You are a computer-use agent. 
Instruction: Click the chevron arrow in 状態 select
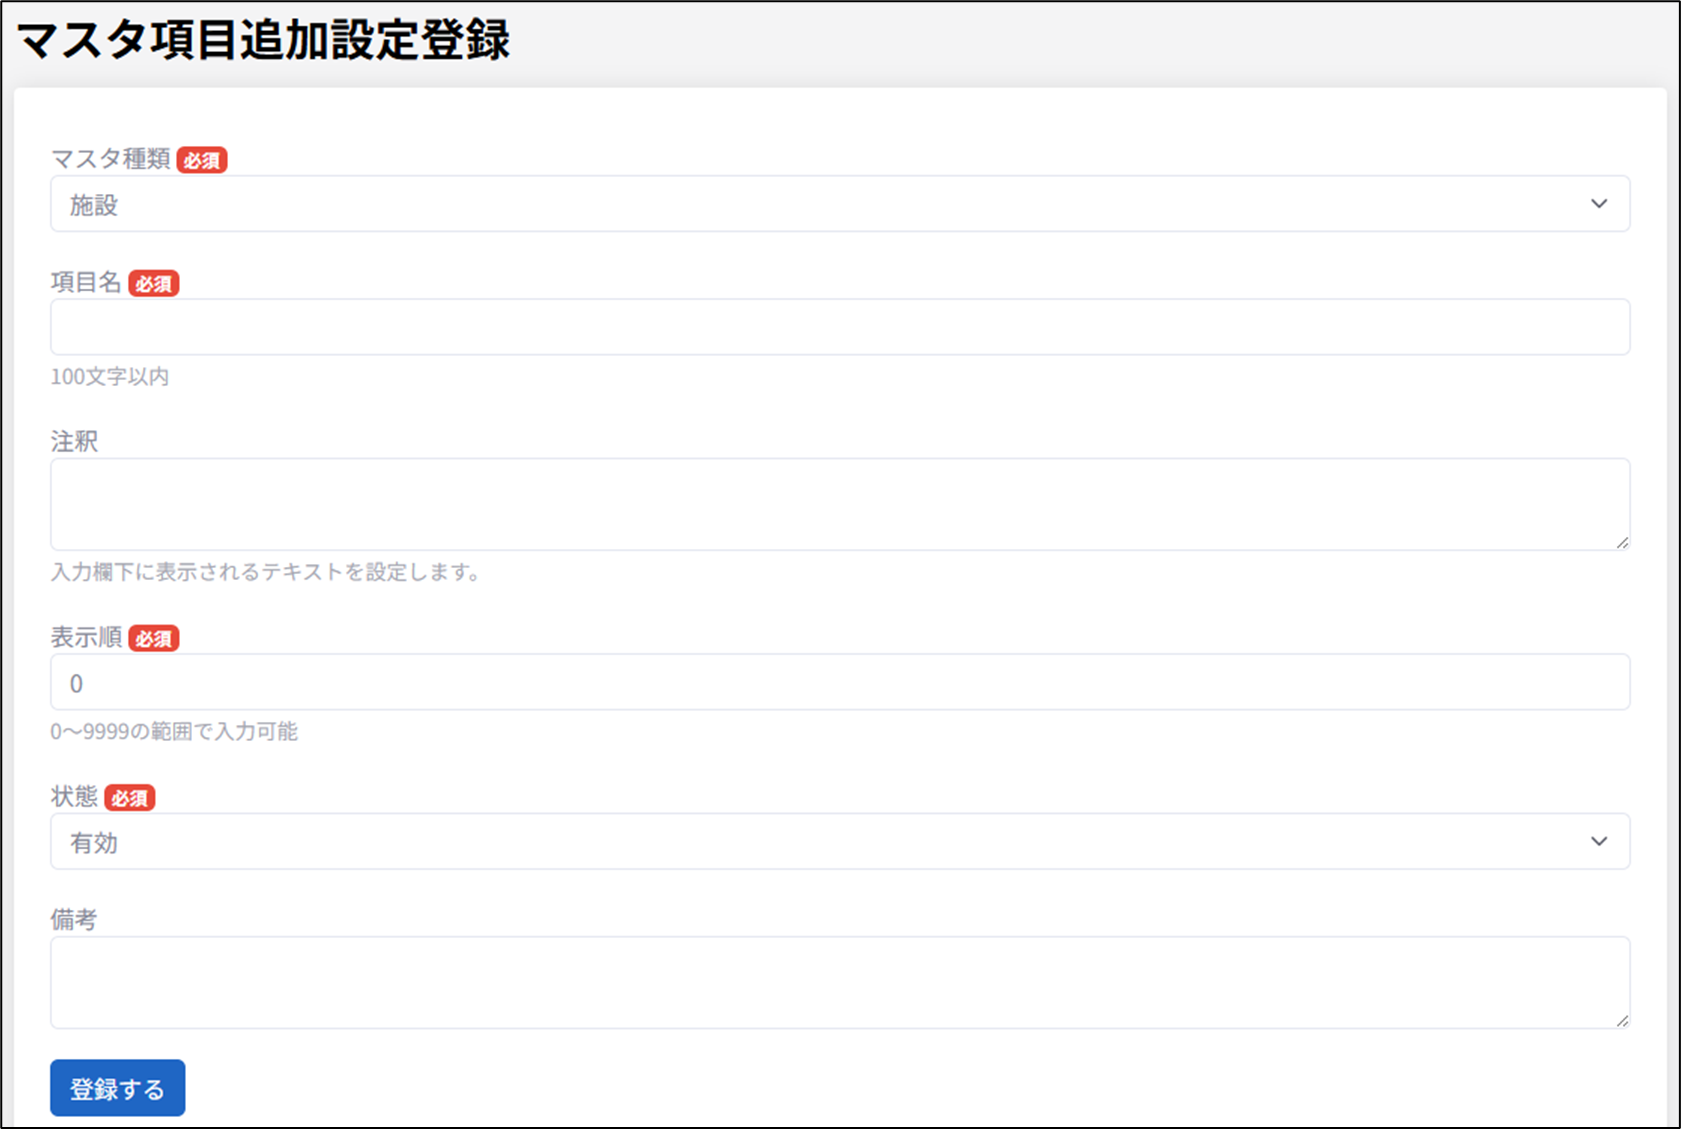(x=1598, y=842)
